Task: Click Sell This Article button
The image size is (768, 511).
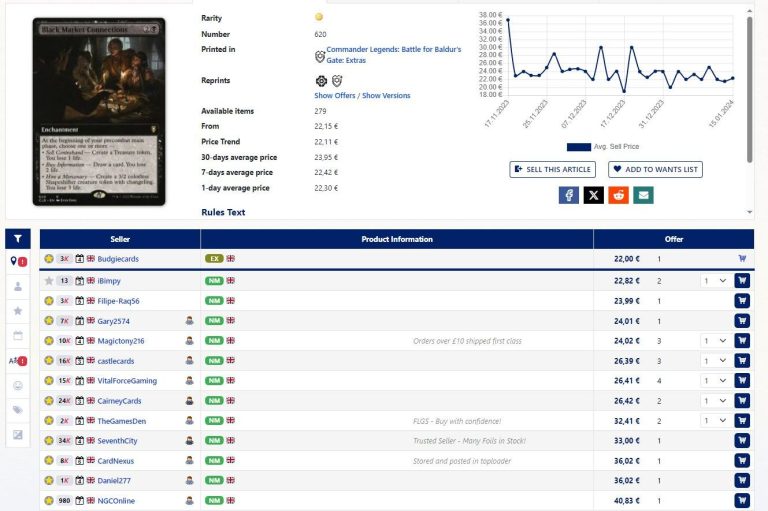Action: 552,170
